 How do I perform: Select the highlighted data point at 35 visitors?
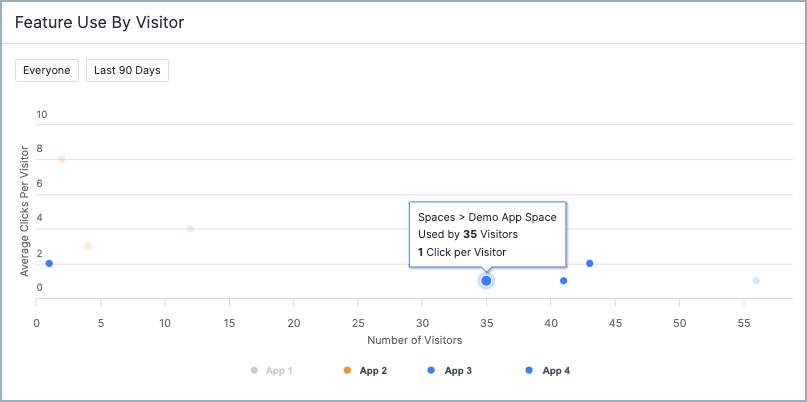click(486, 281)
